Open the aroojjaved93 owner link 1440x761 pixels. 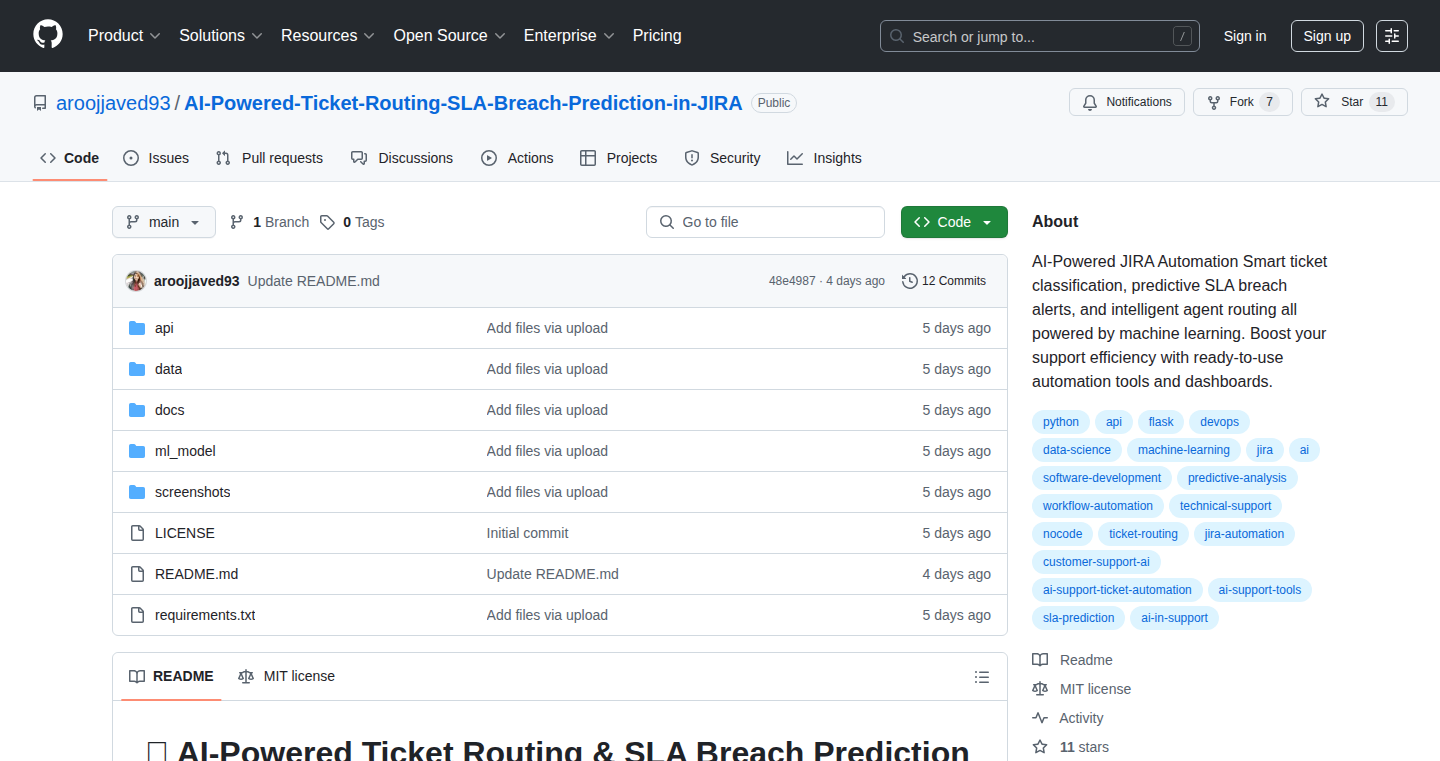click(x=113, y=103)
